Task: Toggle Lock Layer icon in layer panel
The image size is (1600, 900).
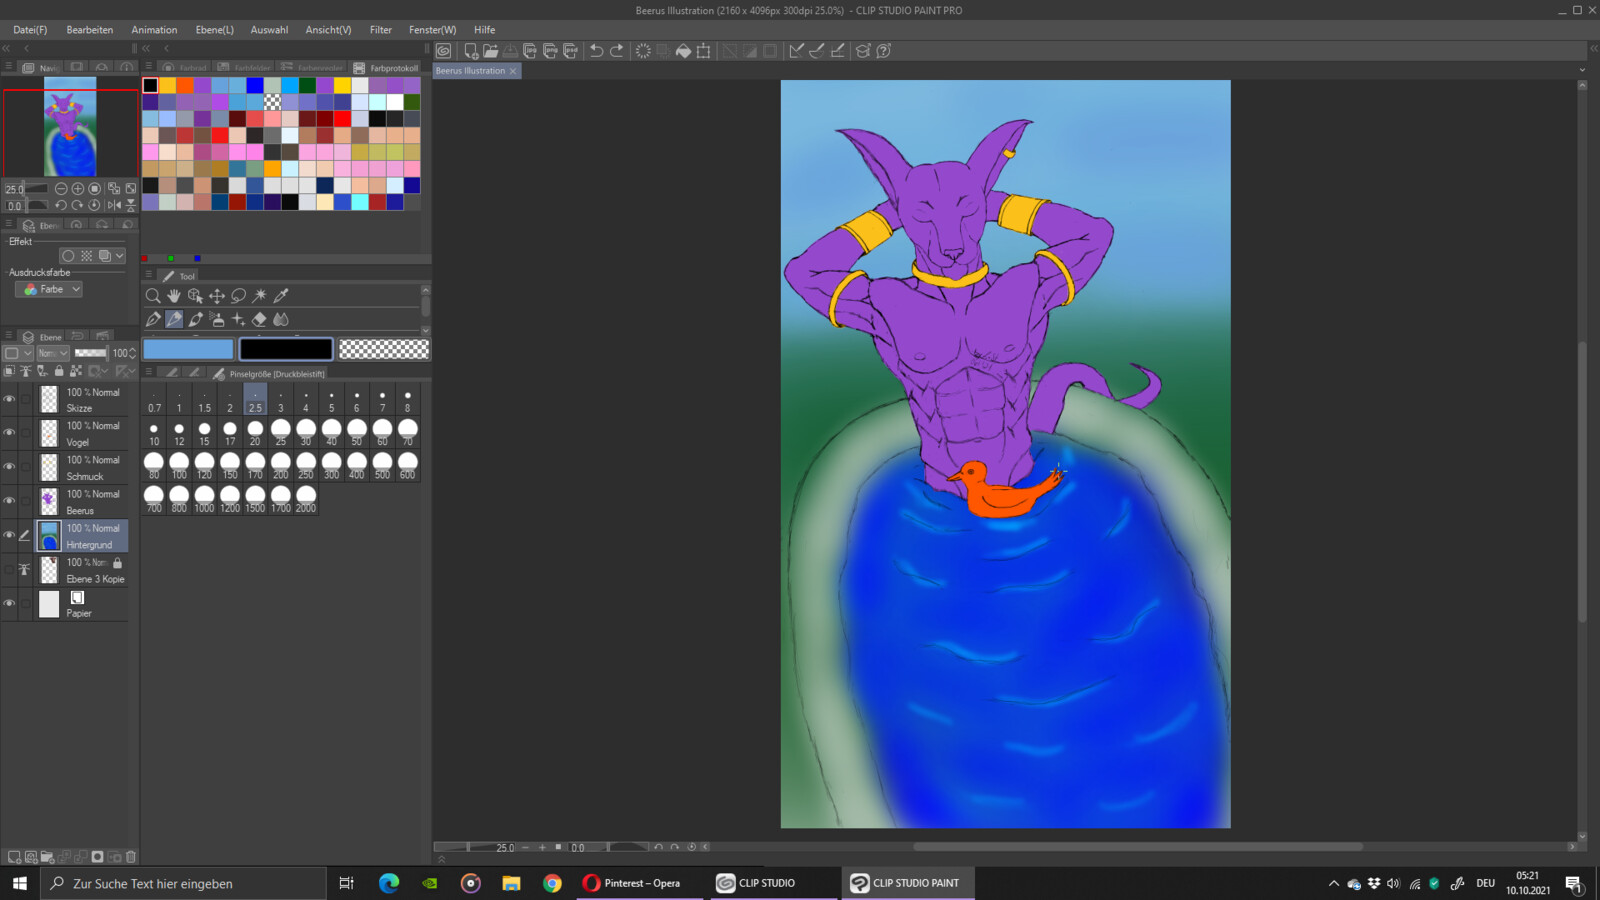Action: pyautogui.click(x=59, y=371)
